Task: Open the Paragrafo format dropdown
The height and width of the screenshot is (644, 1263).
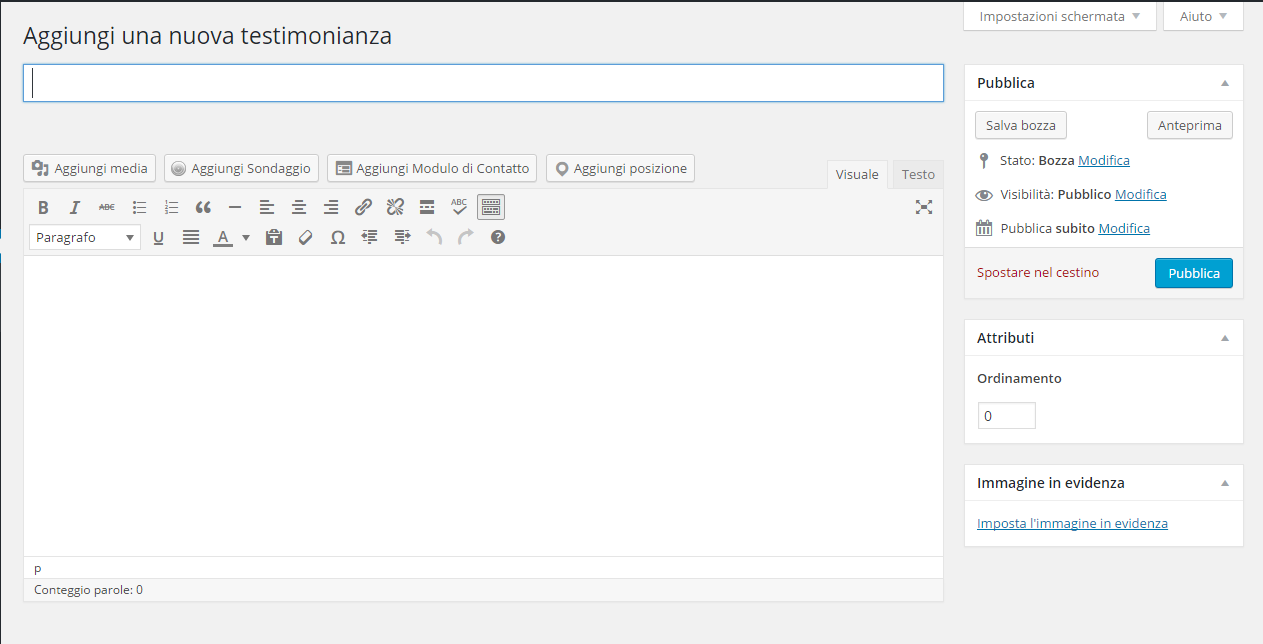Action: (85, 237)
